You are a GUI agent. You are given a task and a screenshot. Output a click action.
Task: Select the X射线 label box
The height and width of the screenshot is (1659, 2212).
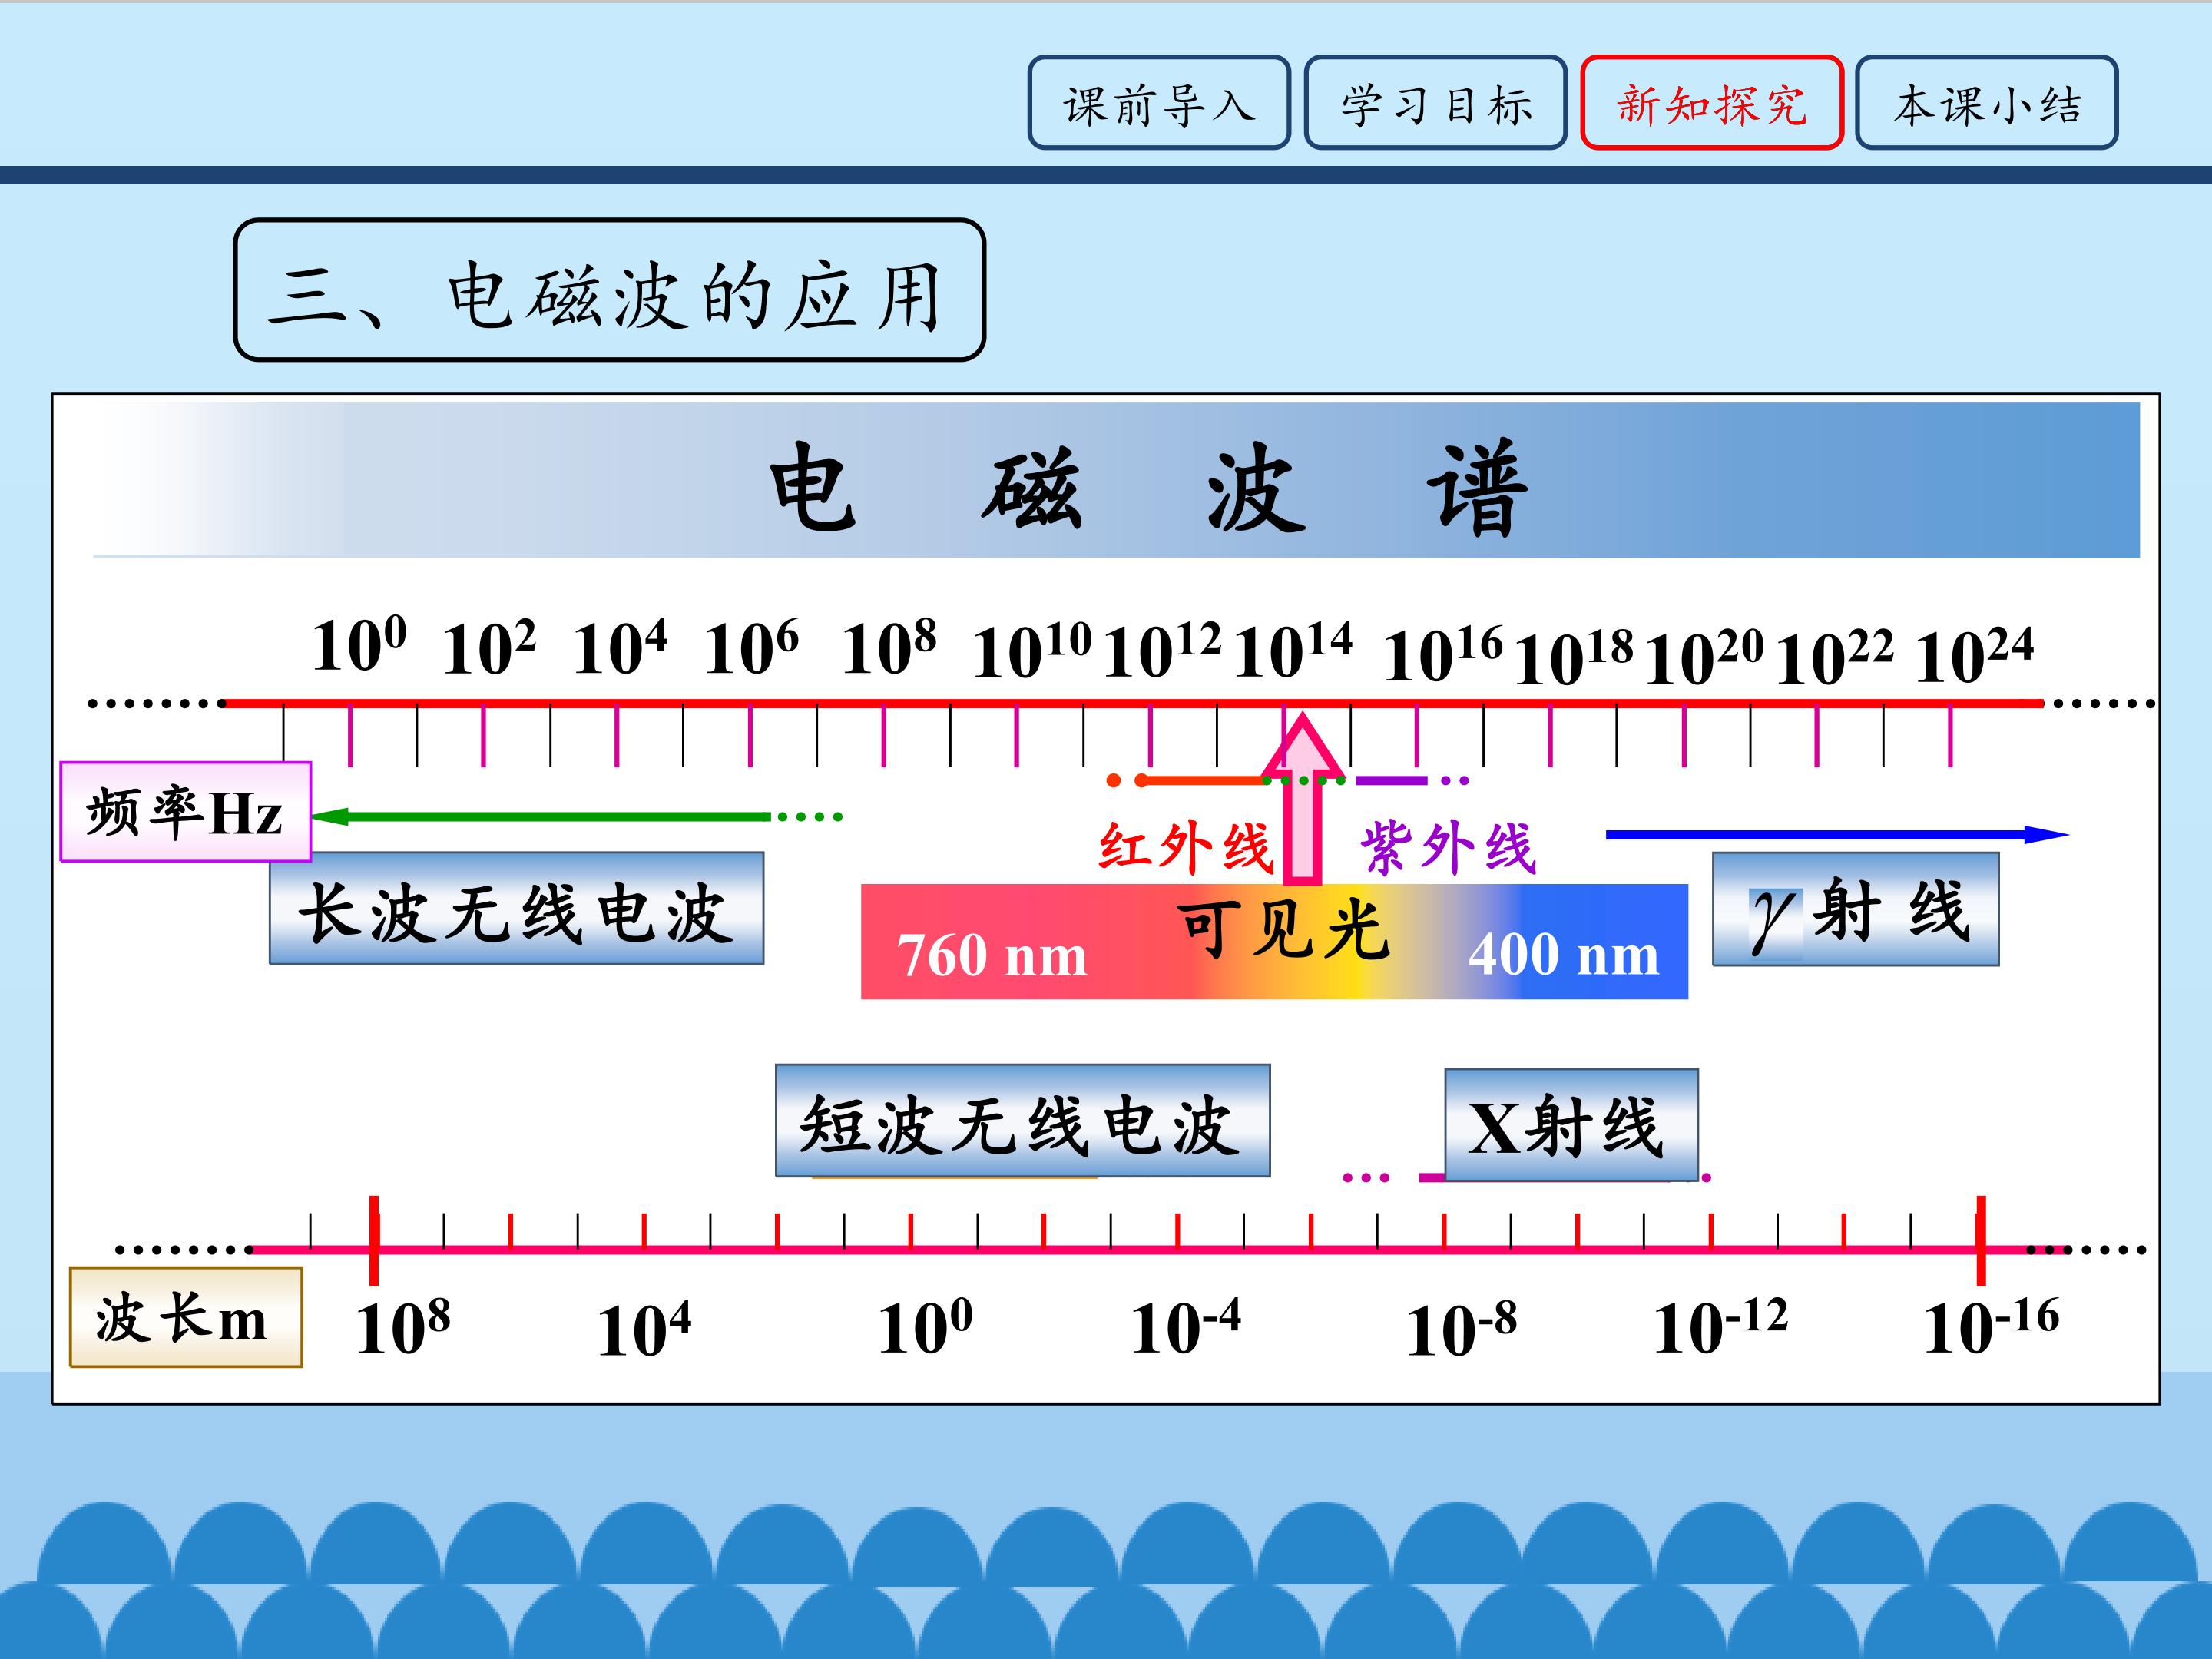tap(1571, 1125)
